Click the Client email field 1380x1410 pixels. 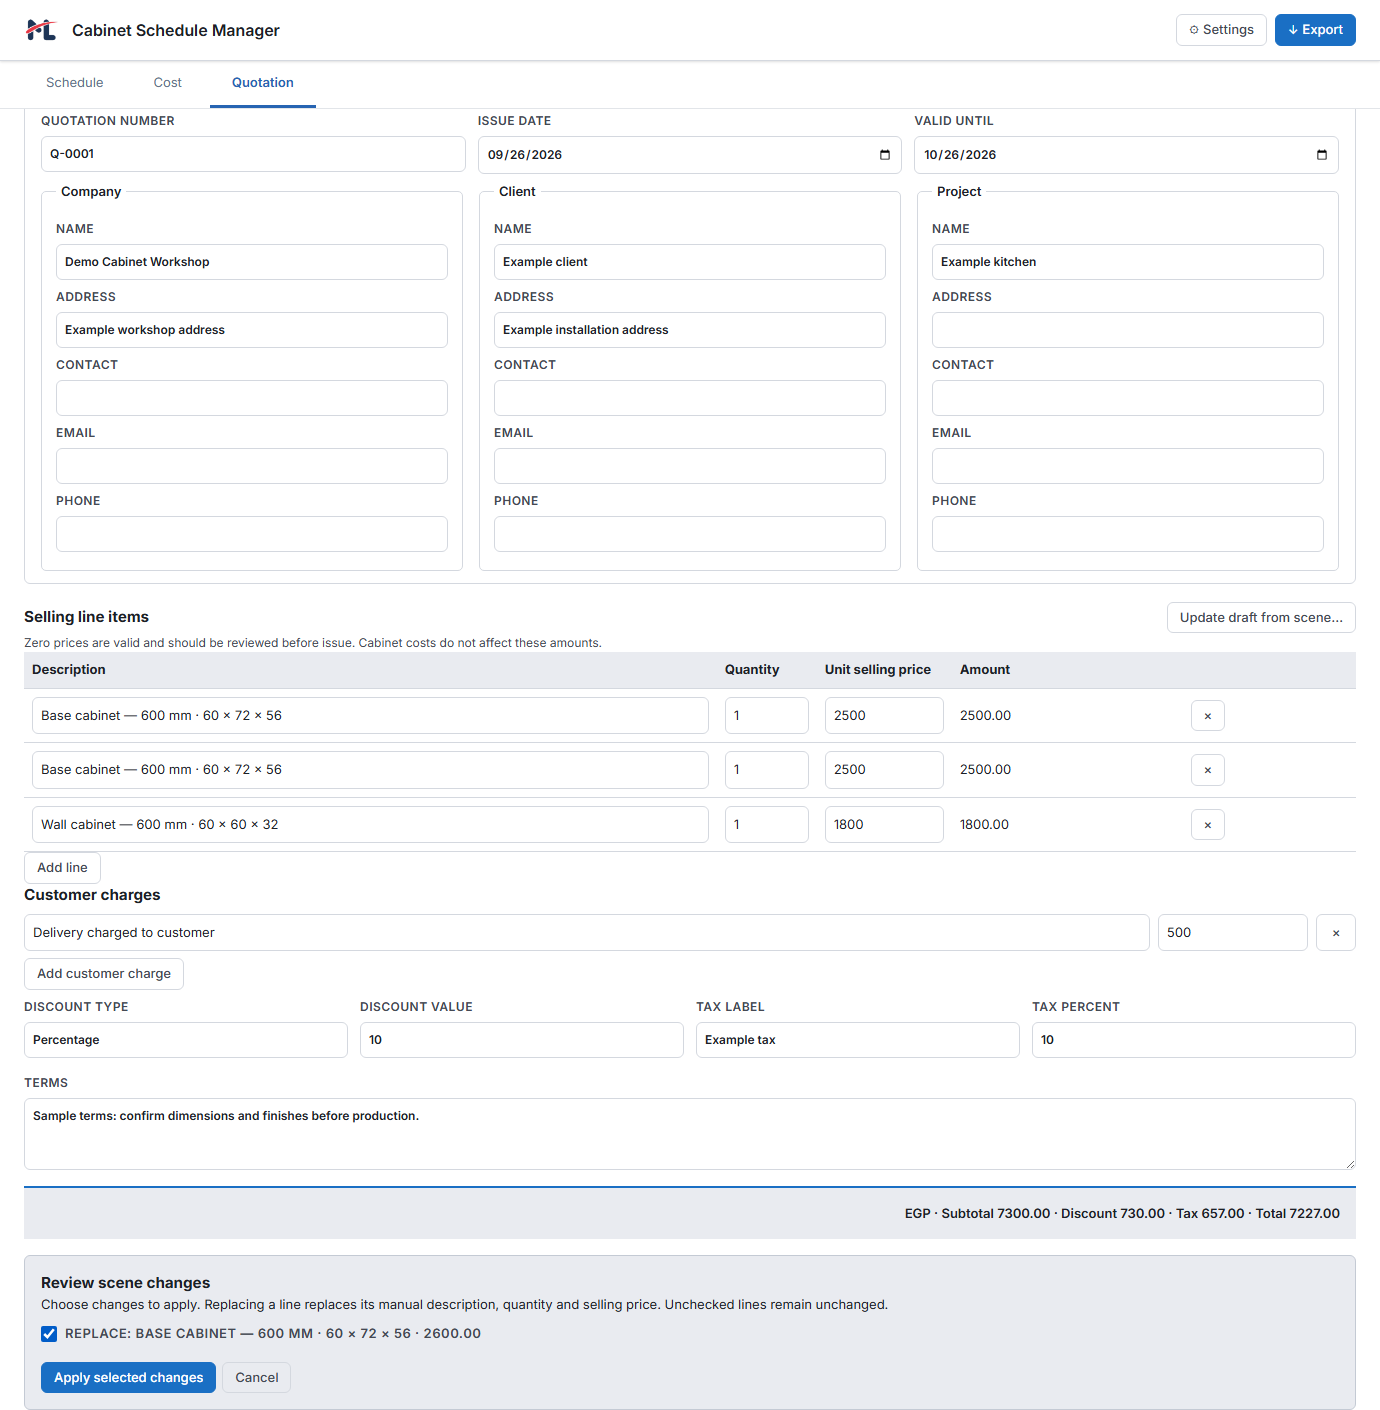[690, 466]
